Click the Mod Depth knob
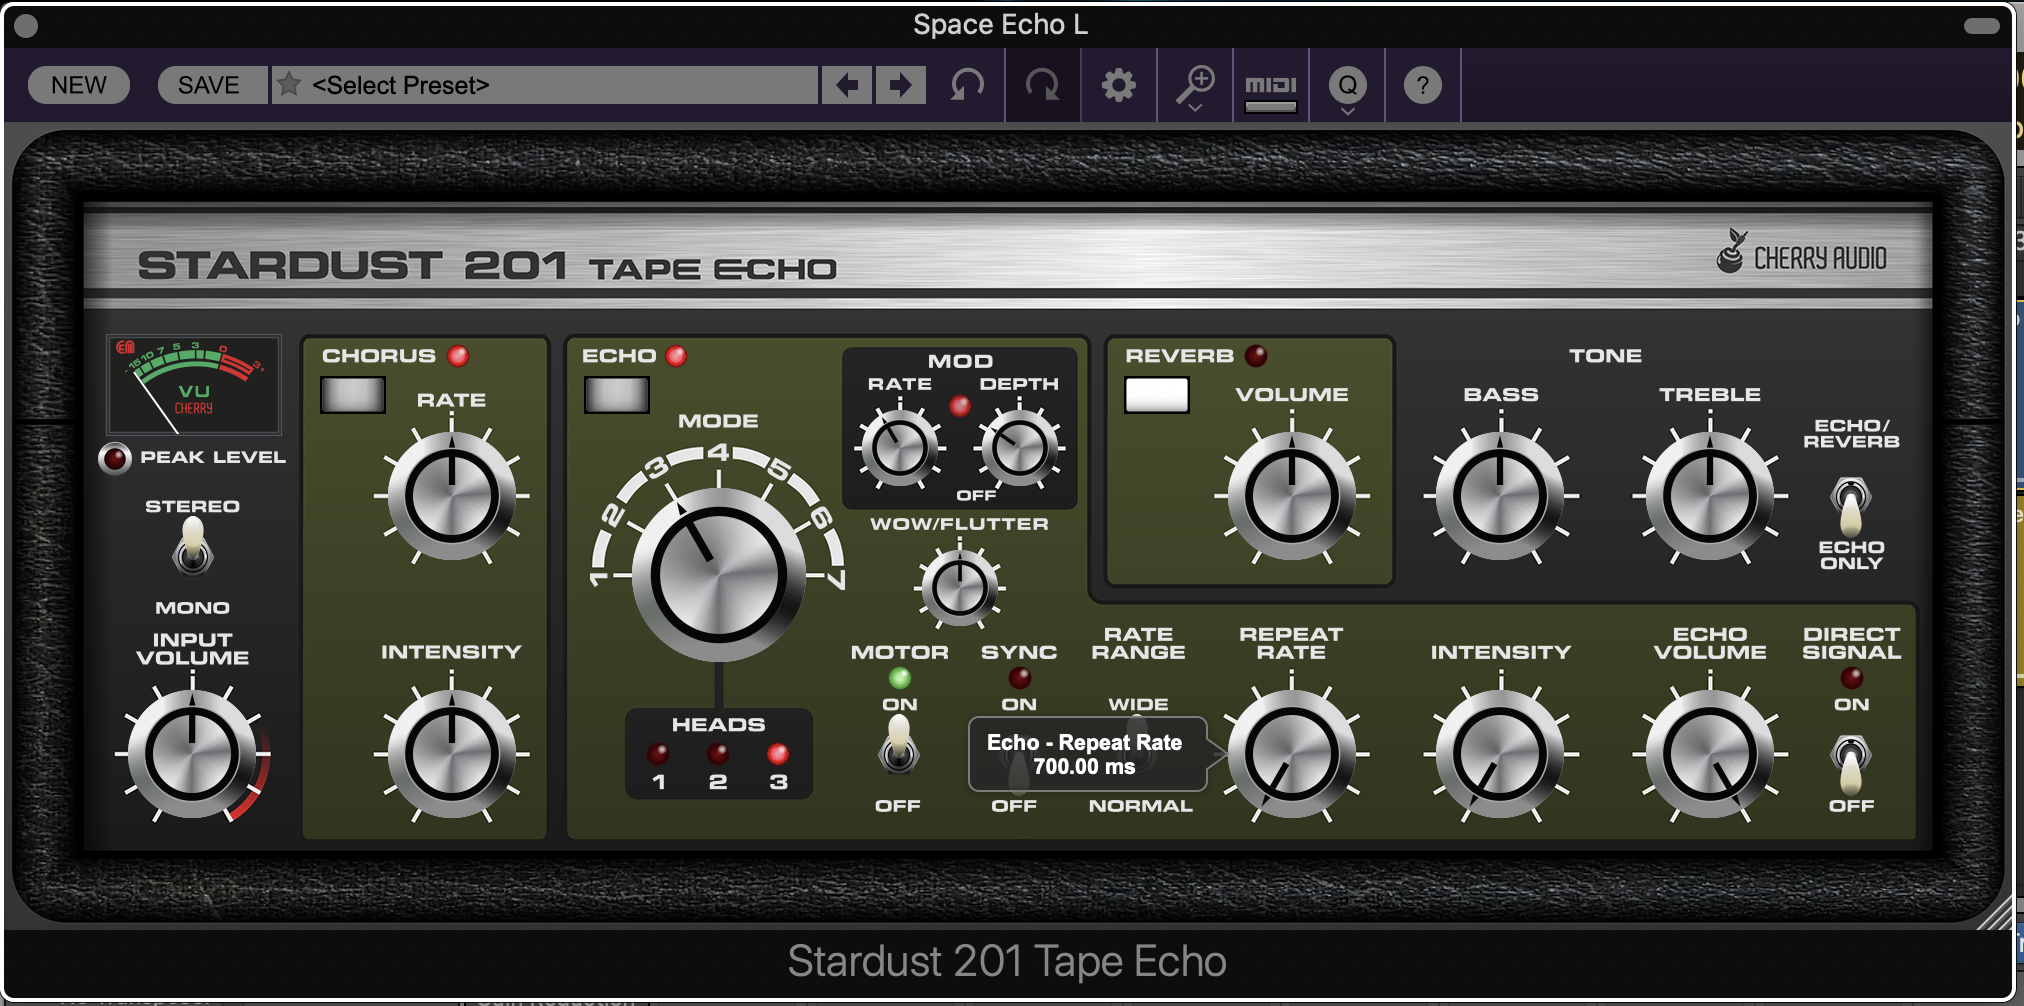The width and height of the screenshot is (2024, 1006). 1019,448
